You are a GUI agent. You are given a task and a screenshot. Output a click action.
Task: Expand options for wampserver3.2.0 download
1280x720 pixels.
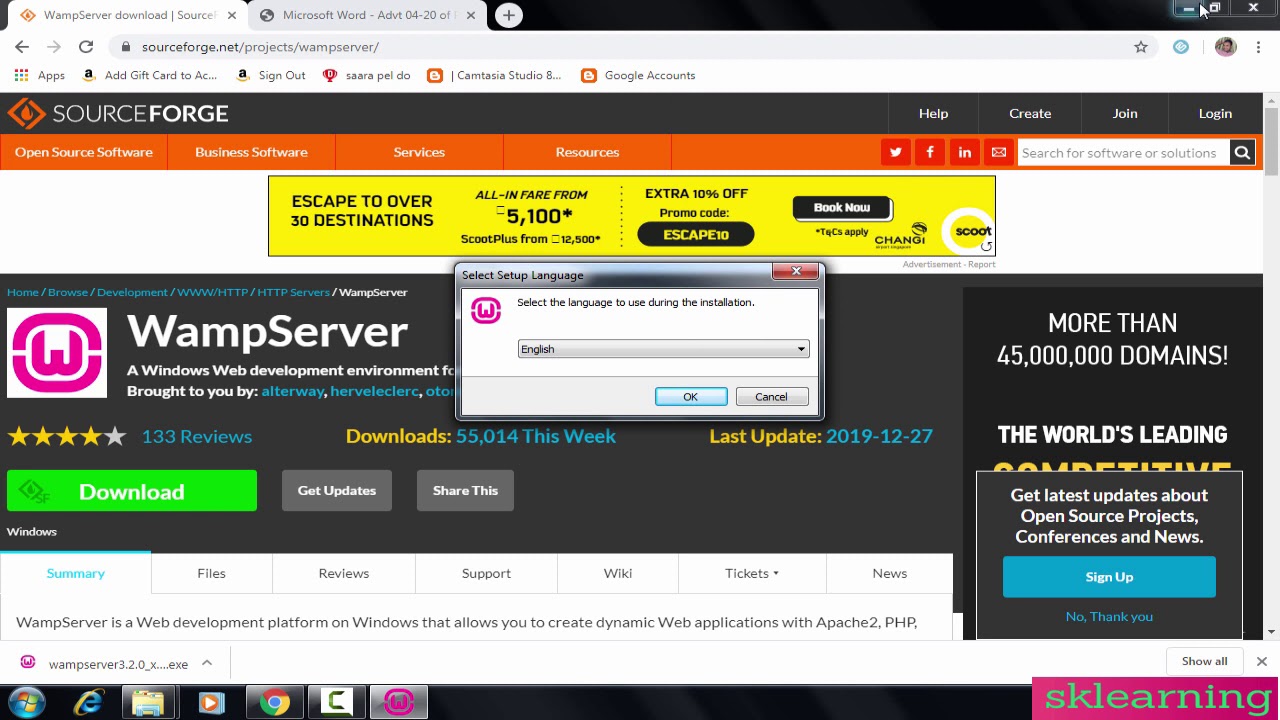[x=207, y=663]
